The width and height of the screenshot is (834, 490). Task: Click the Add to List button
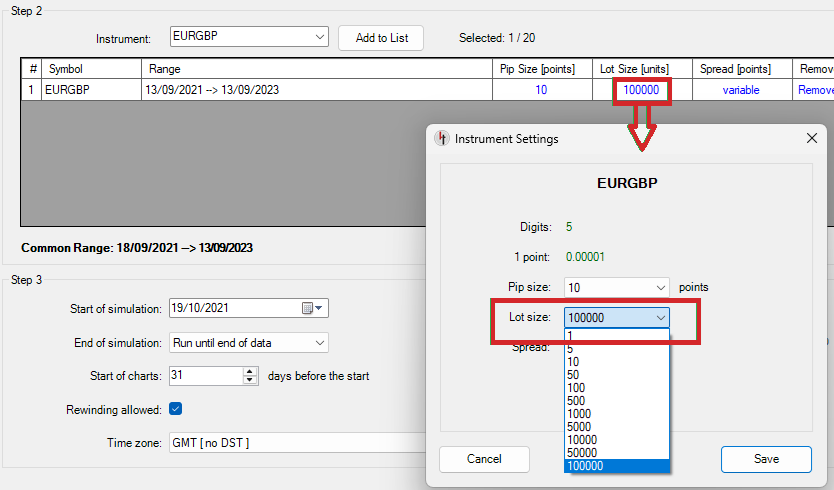(x=380, y=38)
